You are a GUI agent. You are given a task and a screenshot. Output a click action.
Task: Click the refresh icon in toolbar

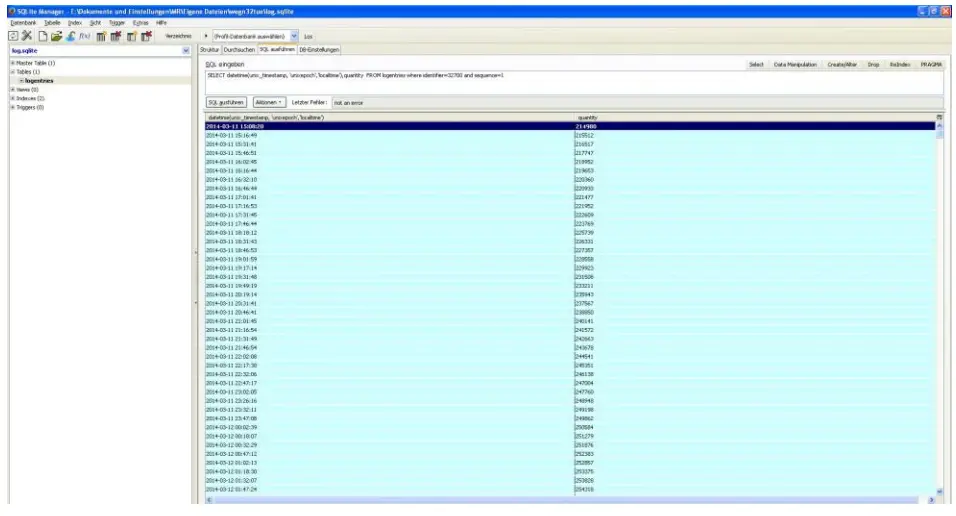[13, 37]
